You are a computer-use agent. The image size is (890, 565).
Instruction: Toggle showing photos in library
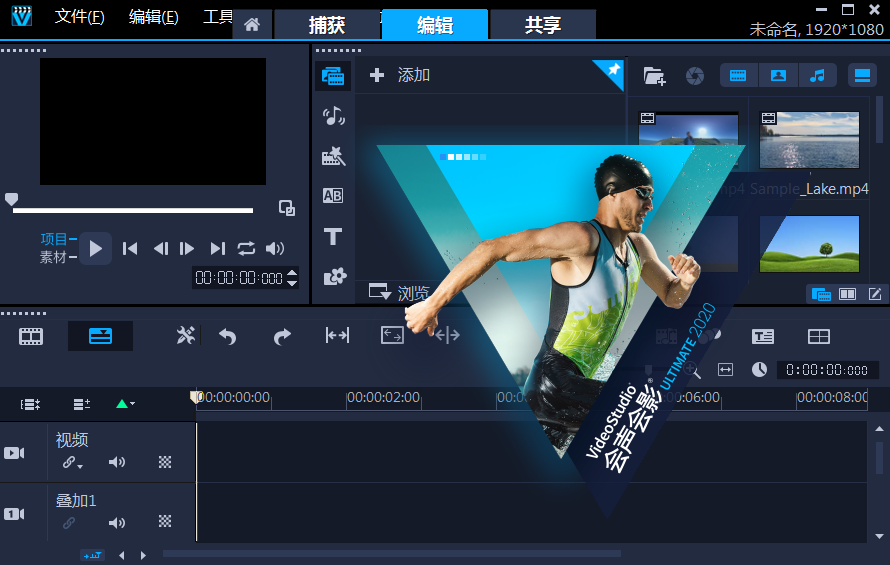[x=778, y=76]
